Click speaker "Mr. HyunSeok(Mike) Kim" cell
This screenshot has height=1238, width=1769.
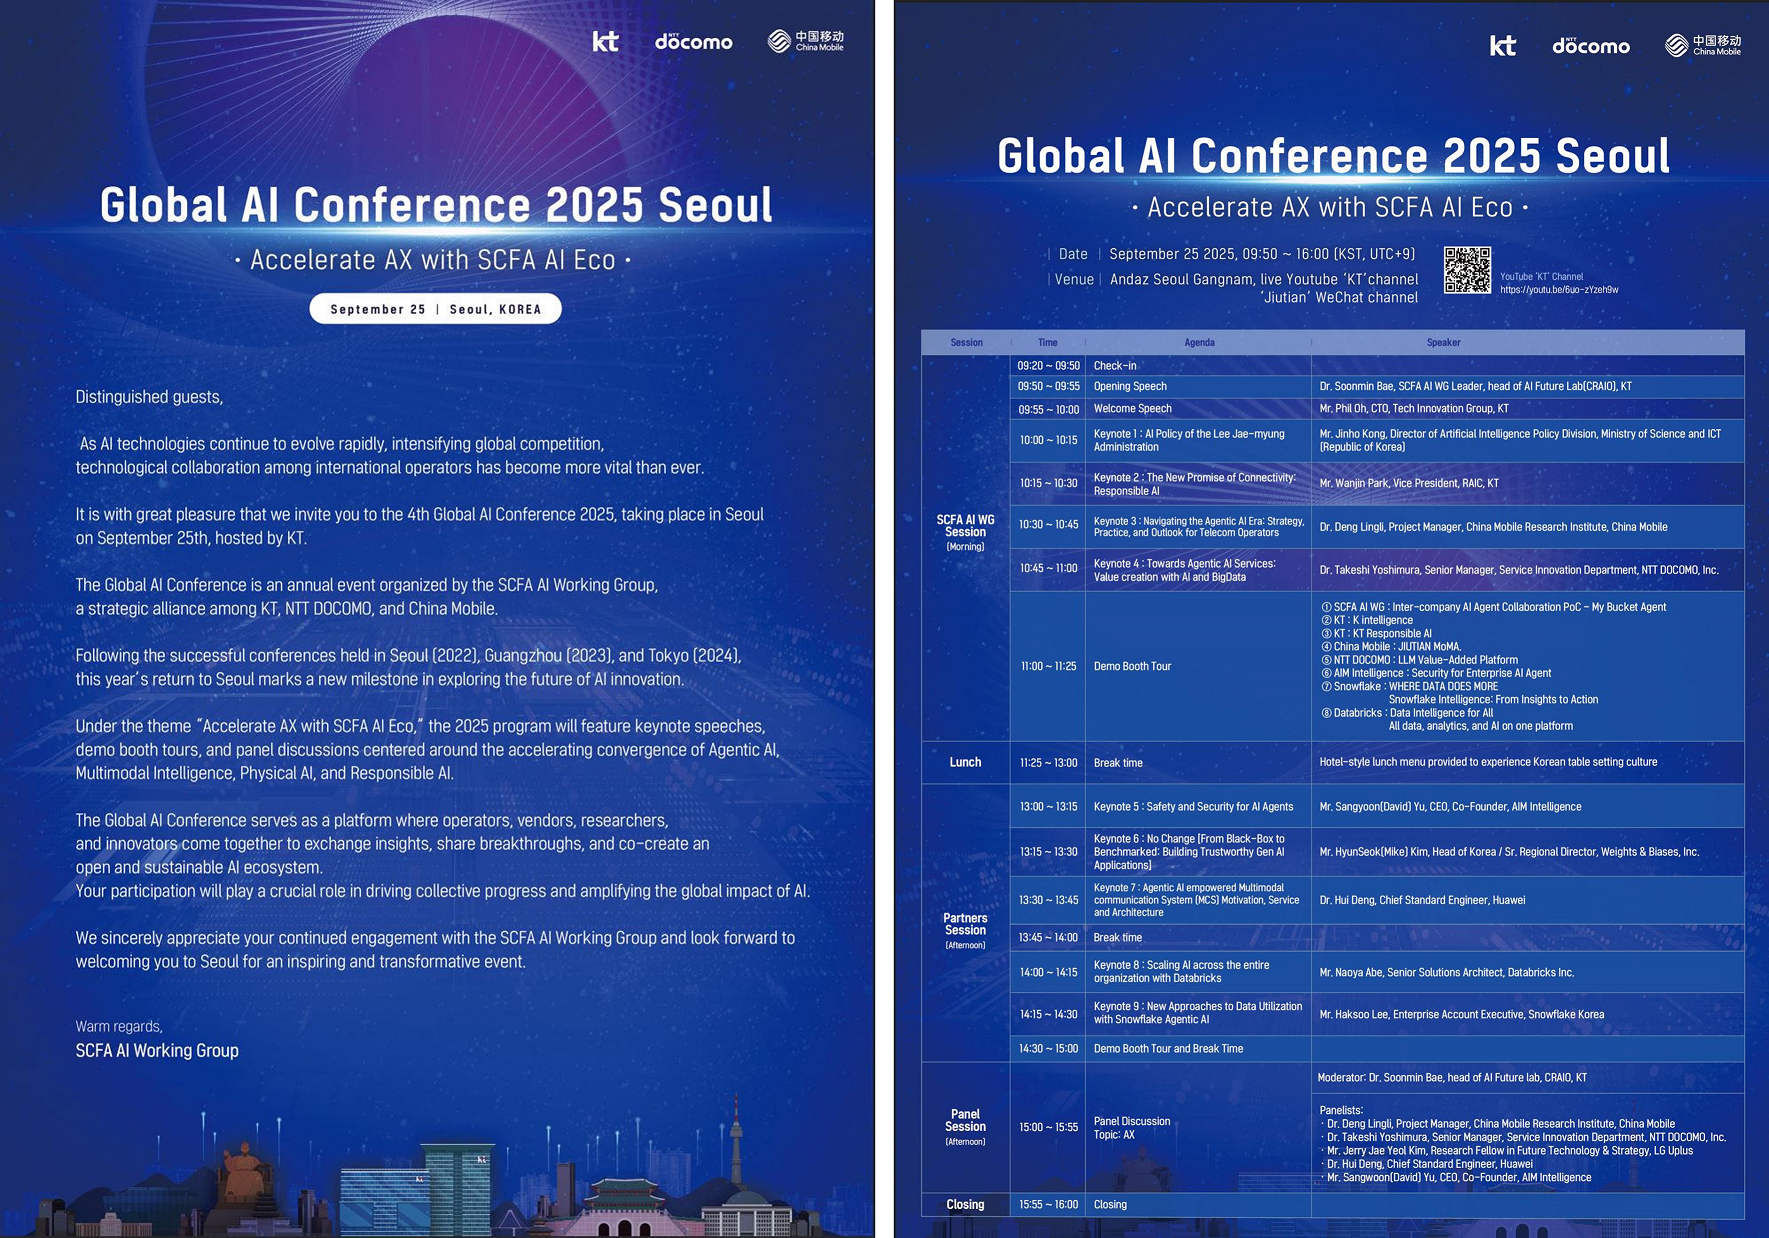1528,852
